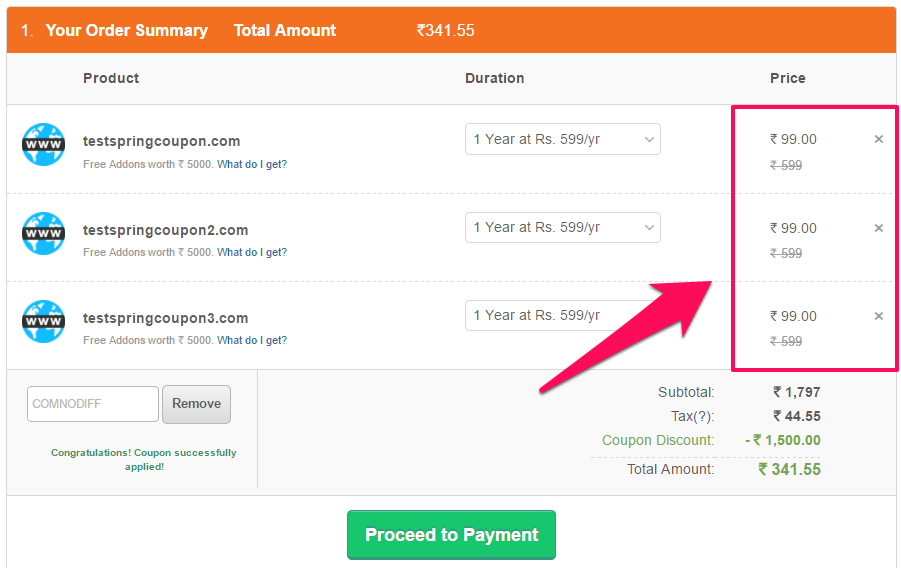The width and height of the screenshot is (901, 568).
Task: Click the Tax(?) help label
Action: tap(692, 416)
